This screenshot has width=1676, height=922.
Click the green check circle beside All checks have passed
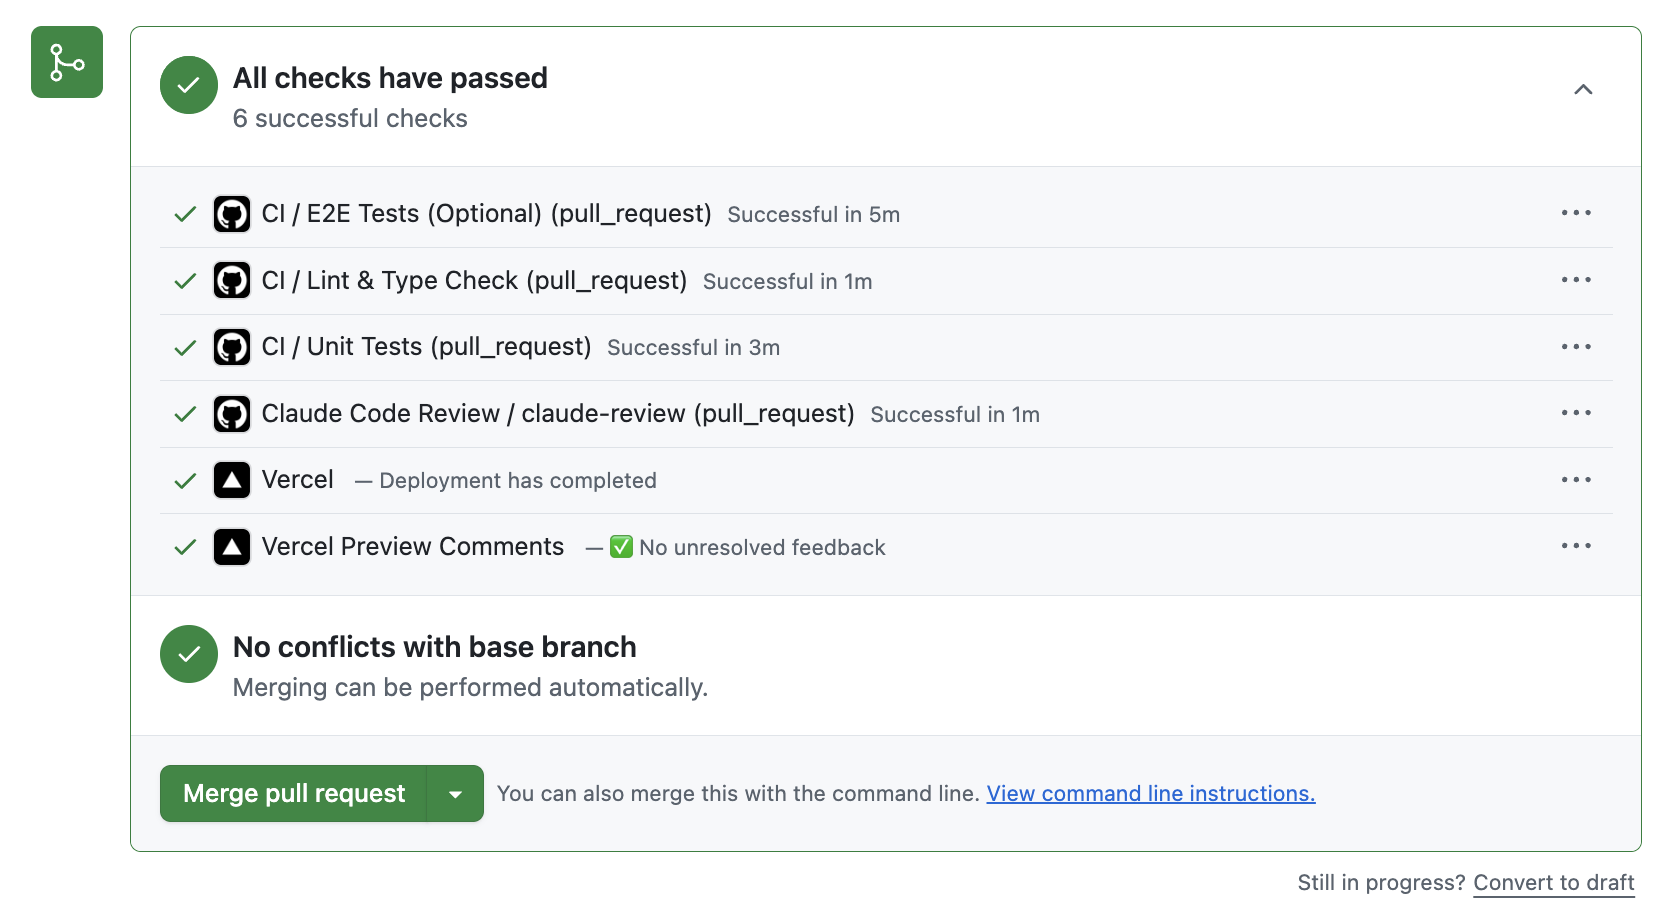coord(188,85)
